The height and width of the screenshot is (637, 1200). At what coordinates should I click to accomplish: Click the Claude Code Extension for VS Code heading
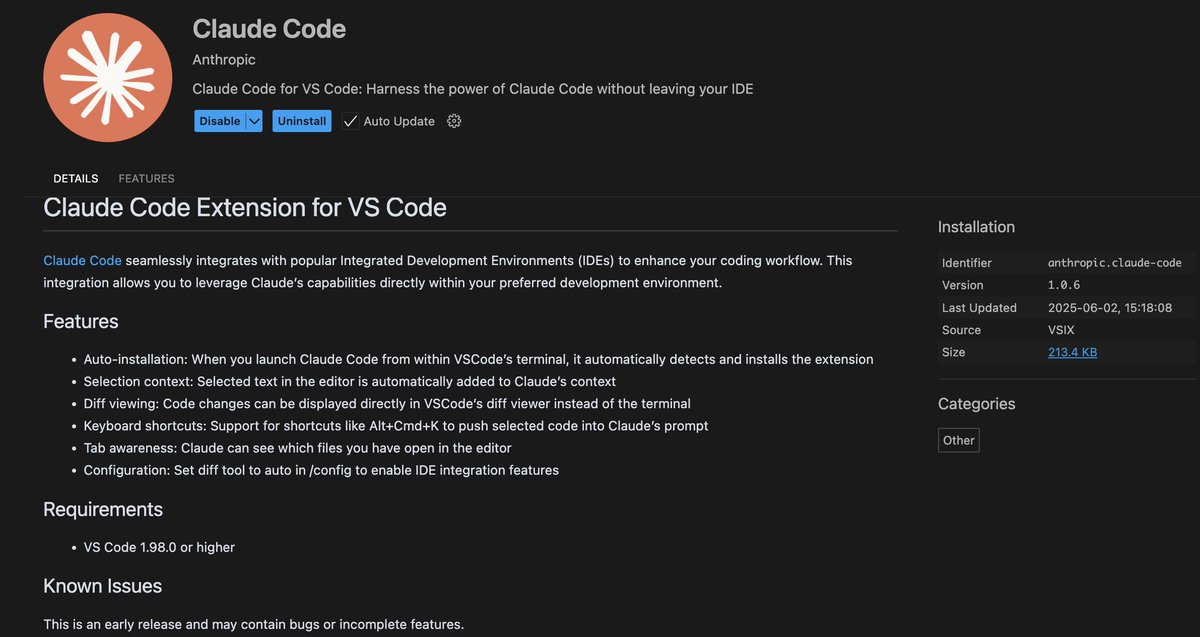[x=245, y=208]
